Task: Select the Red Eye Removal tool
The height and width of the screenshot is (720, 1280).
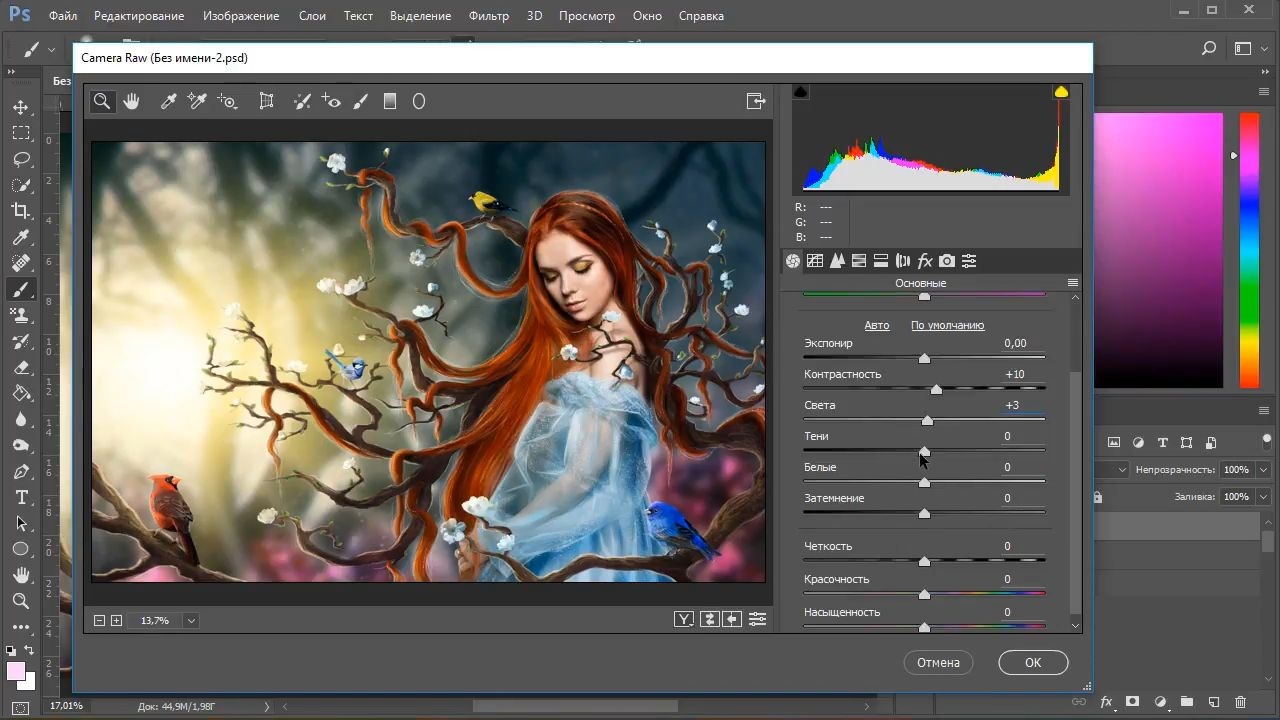Action: tap(331, 101)
